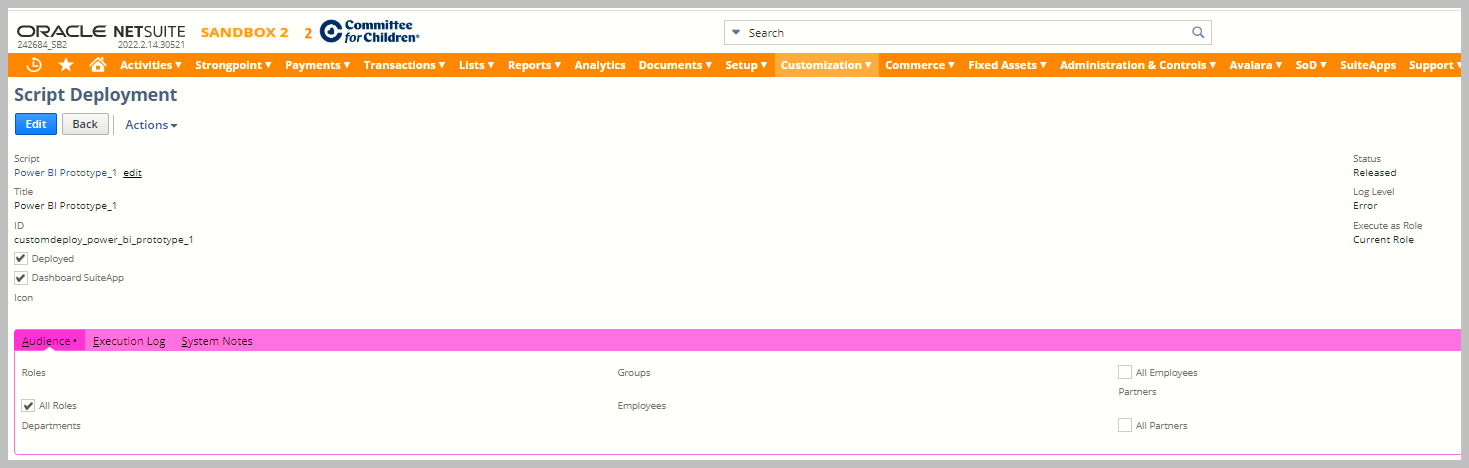Image resolution: width=1469 pixels, height=468 pixels.
Task: Open the Recent Records clock icon
Action: coord(34,65)
